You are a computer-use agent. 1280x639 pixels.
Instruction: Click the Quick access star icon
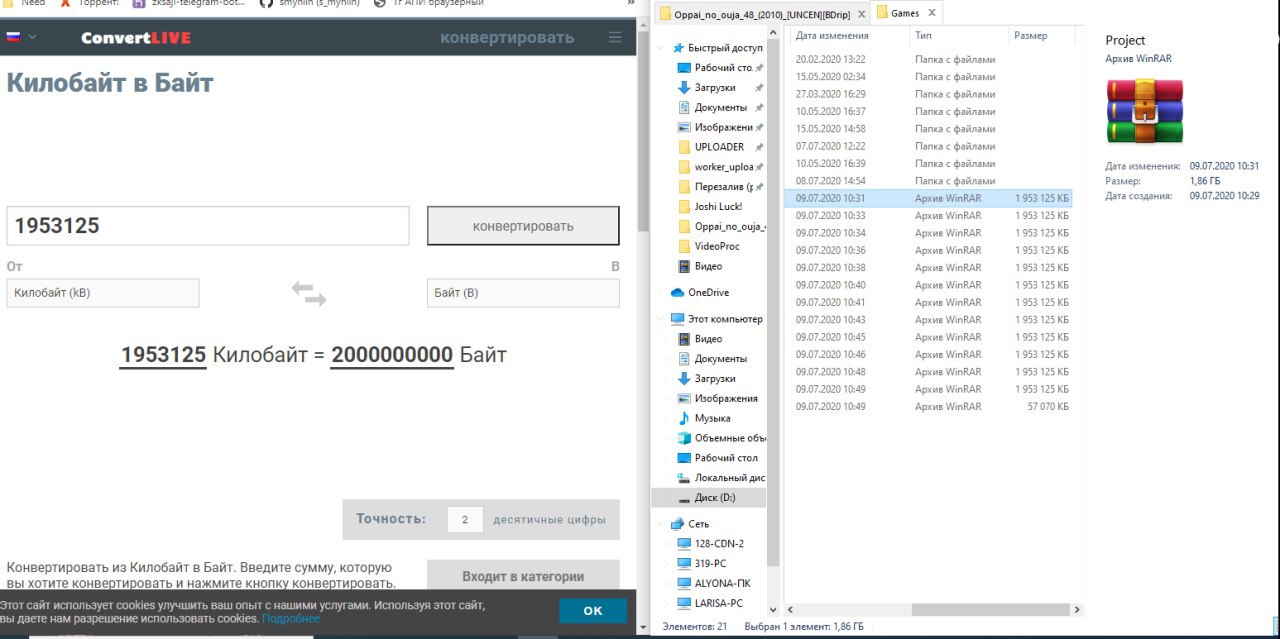[679, 47]
